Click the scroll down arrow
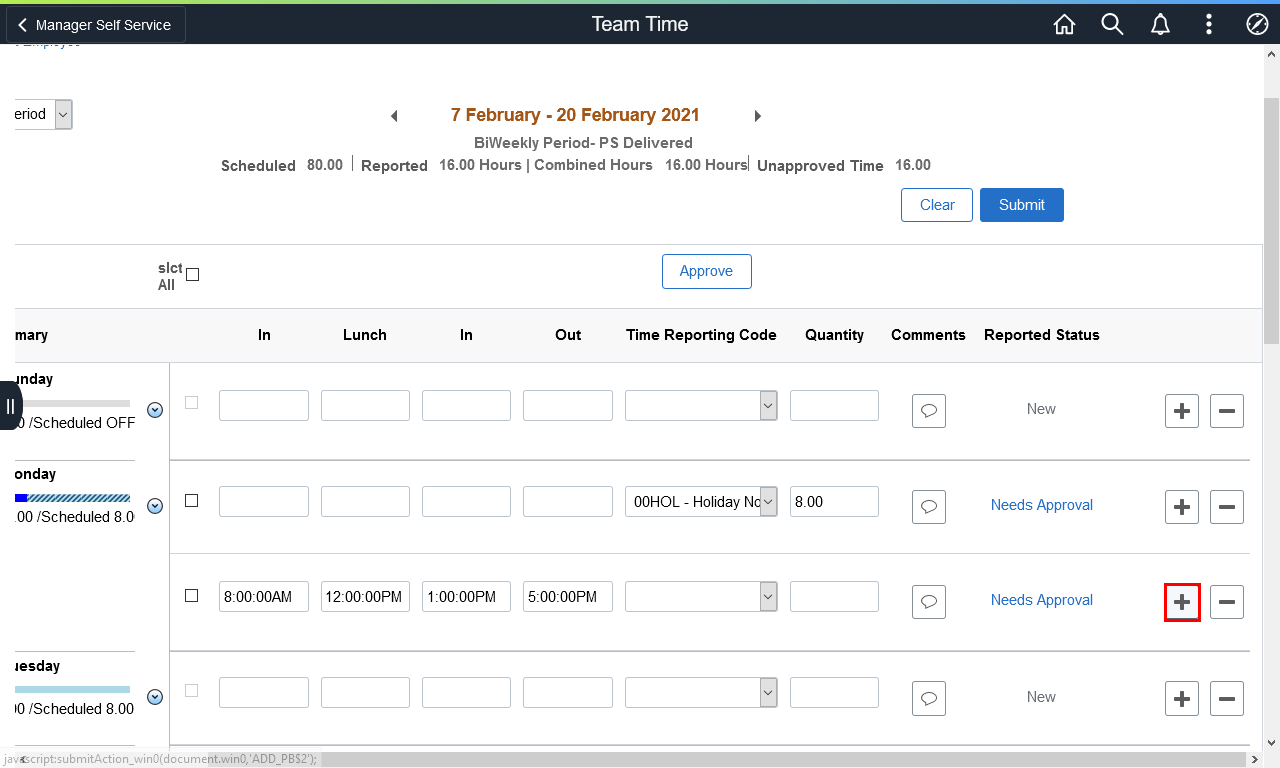 pos(1271,743)
